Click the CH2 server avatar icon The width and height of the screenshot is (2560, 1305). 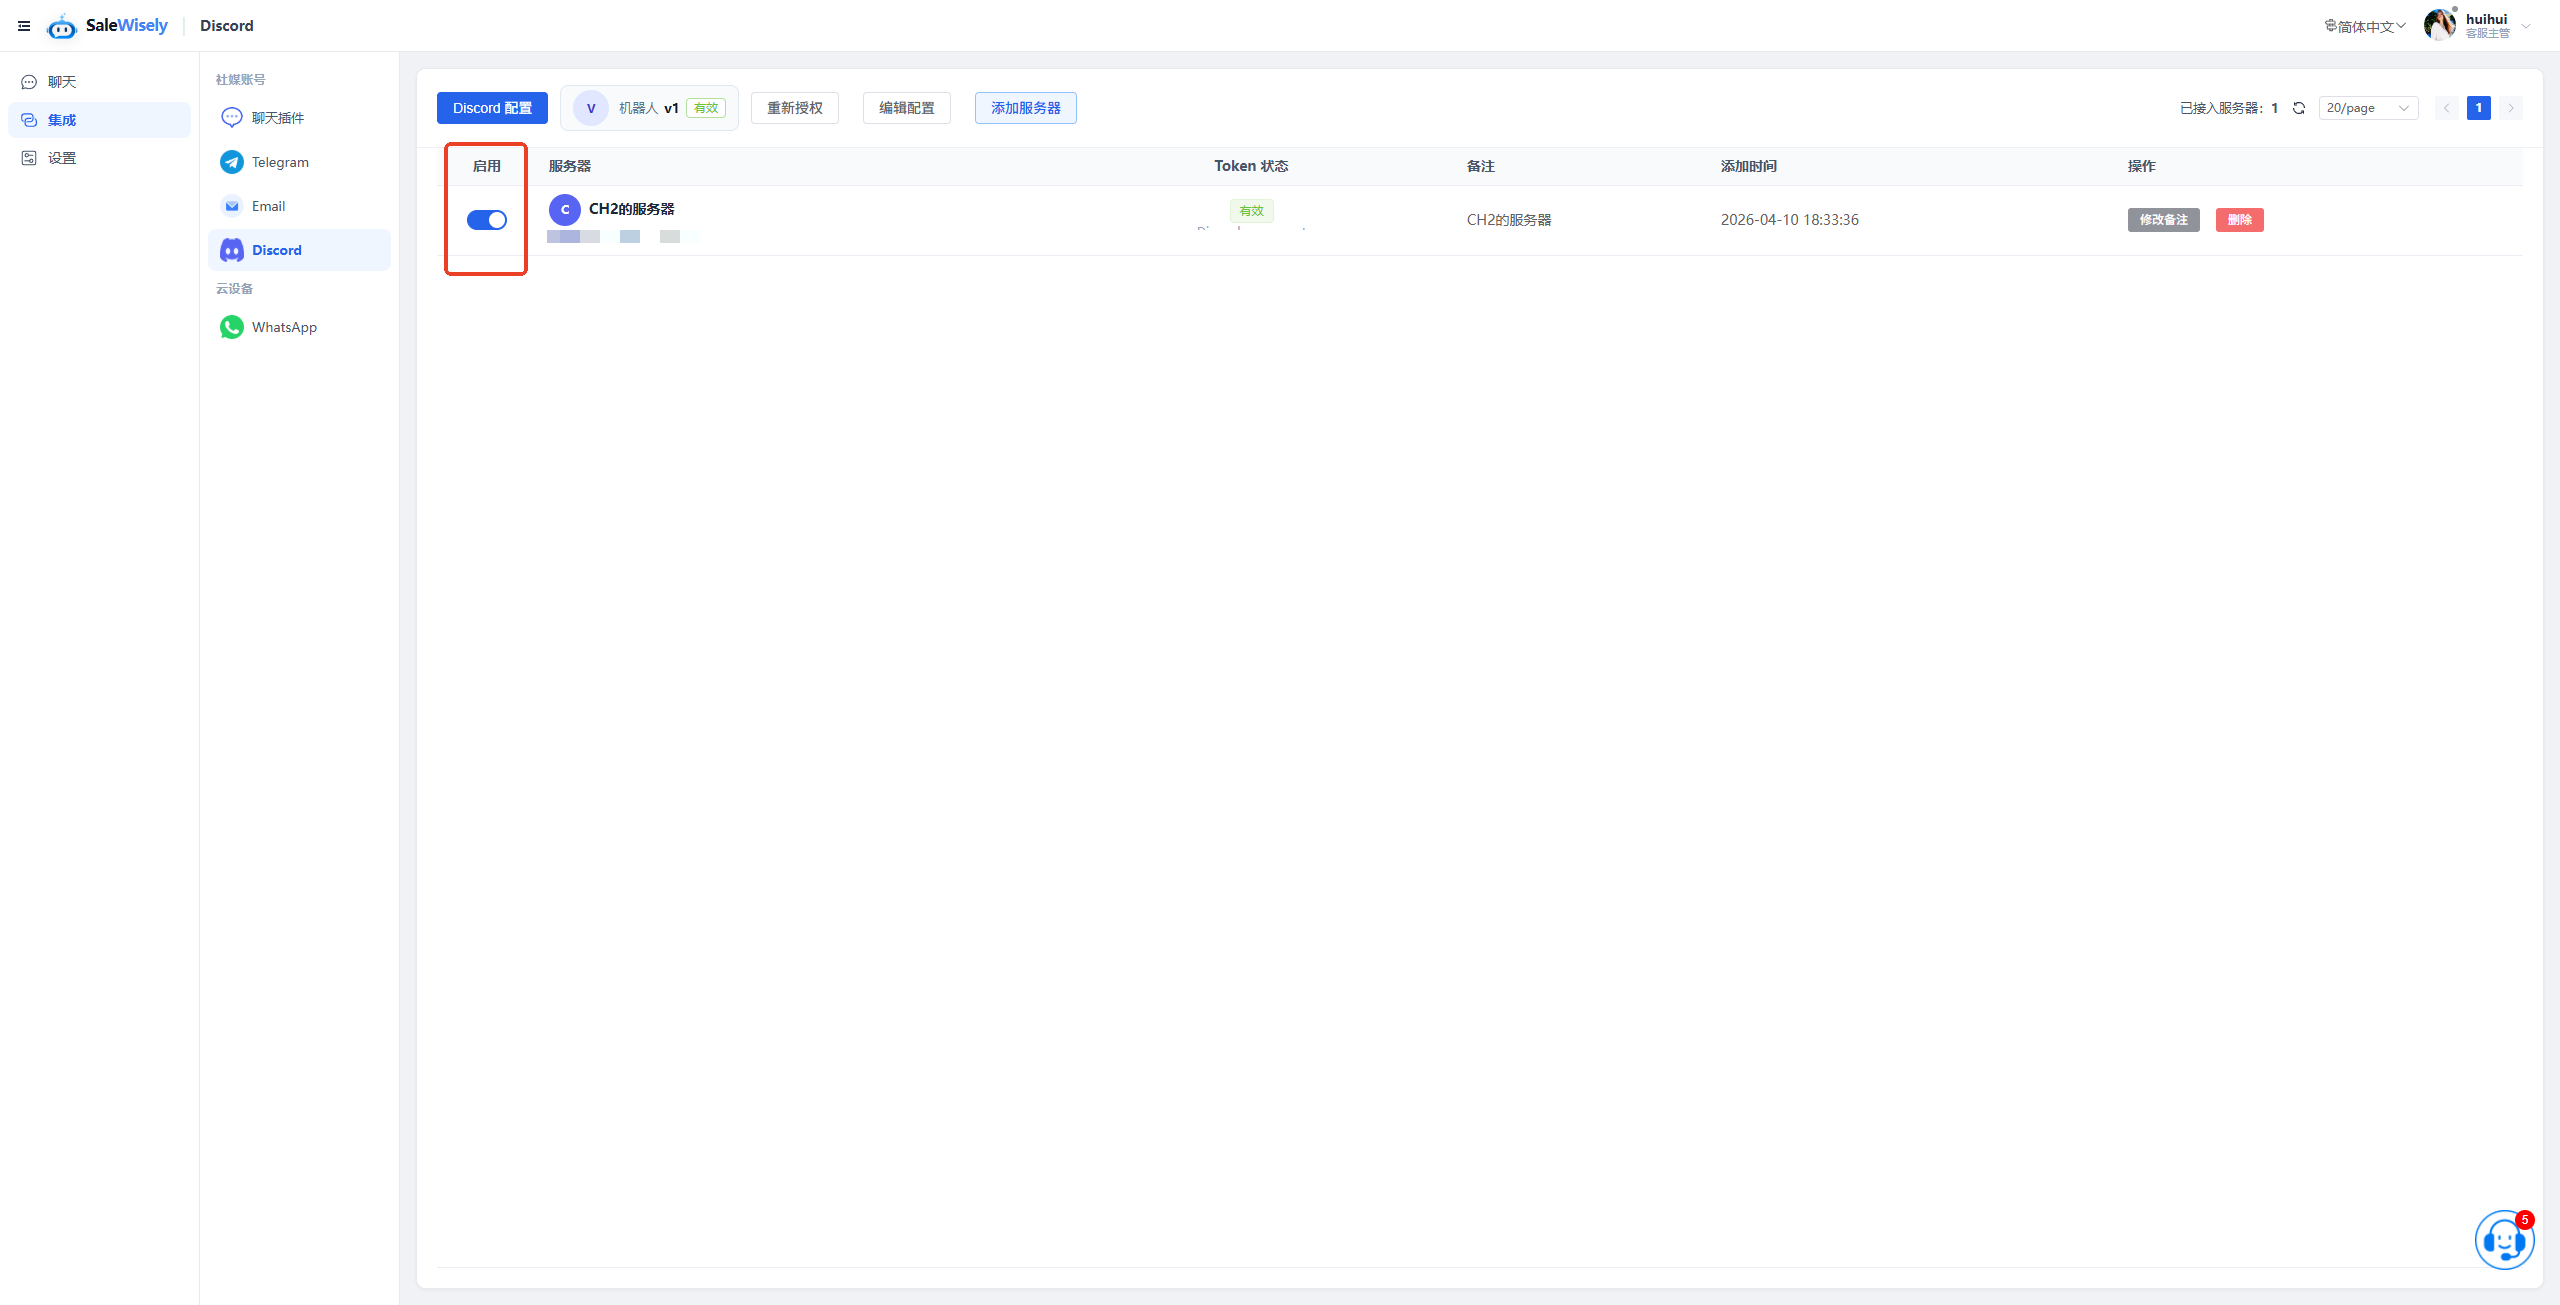(x=565, y=209)
